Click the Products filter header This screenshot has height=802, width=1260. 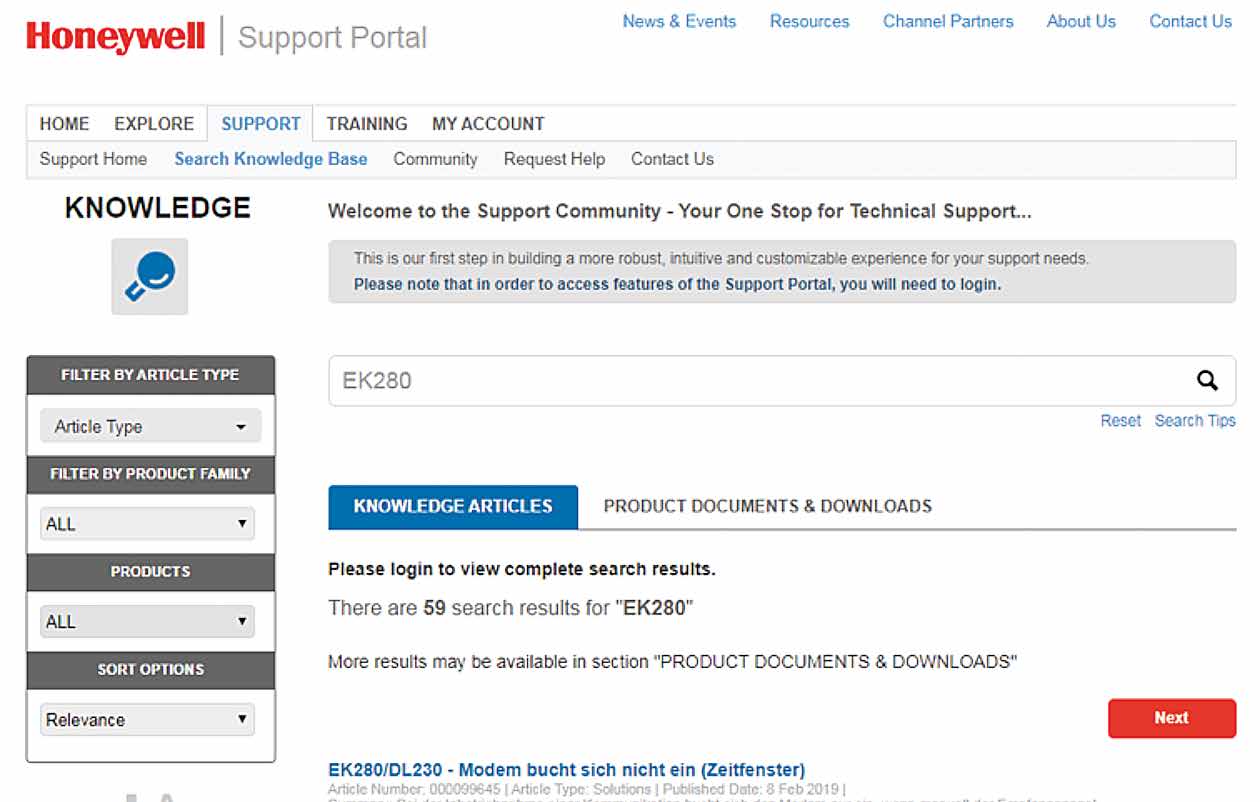(150, 572)
